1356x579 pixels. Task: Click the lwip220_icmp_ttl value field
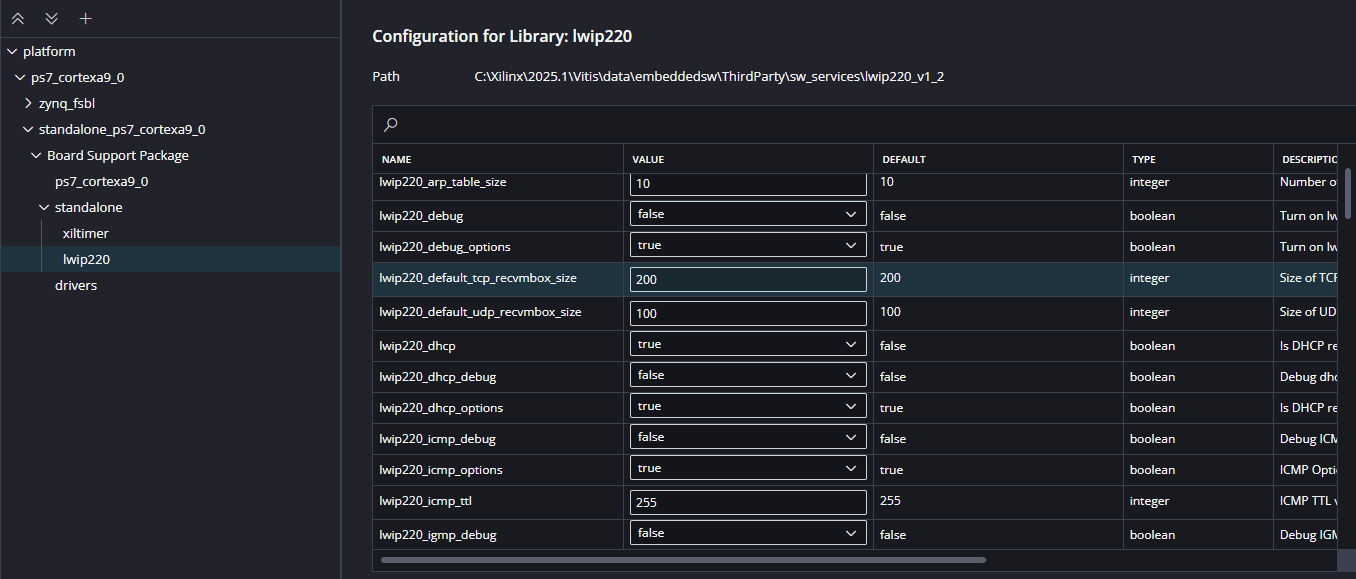click(x=748, y=502)
